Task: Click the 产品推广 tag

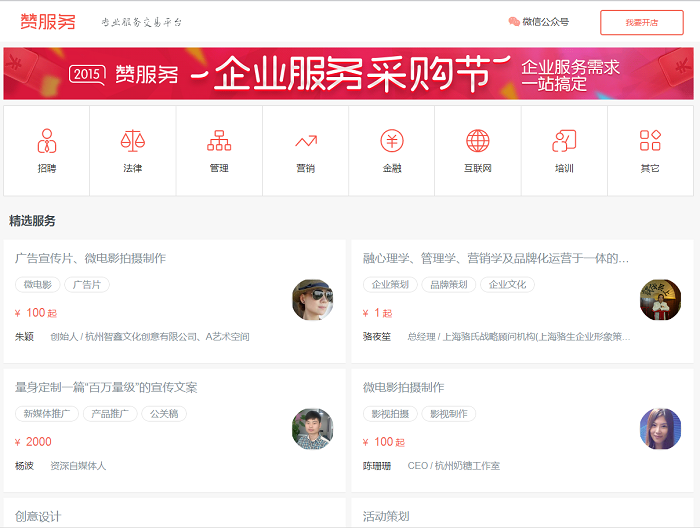Action: (x=110, y=414)
